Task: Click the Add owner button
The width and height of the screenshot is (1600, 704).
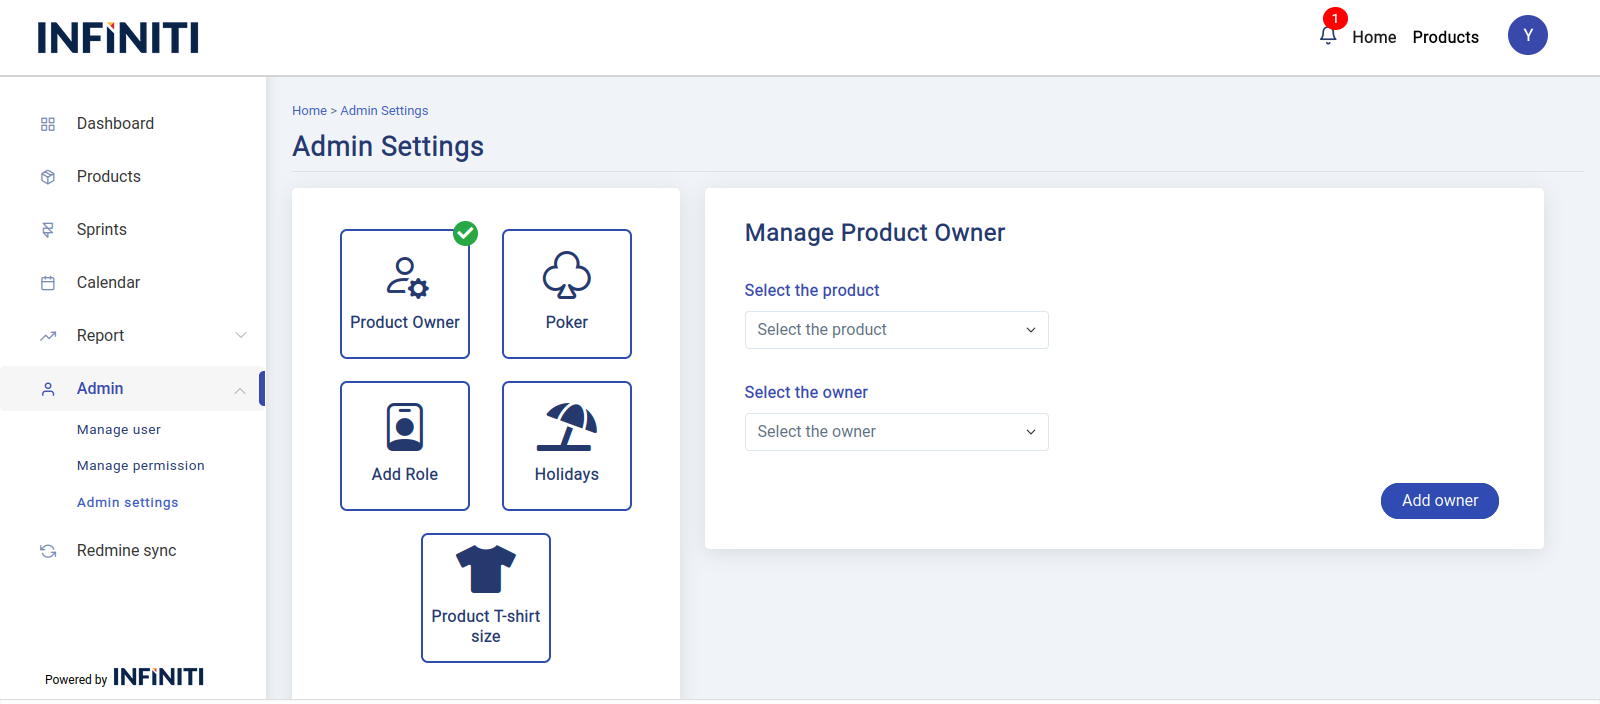Action: click(1439, 501)
